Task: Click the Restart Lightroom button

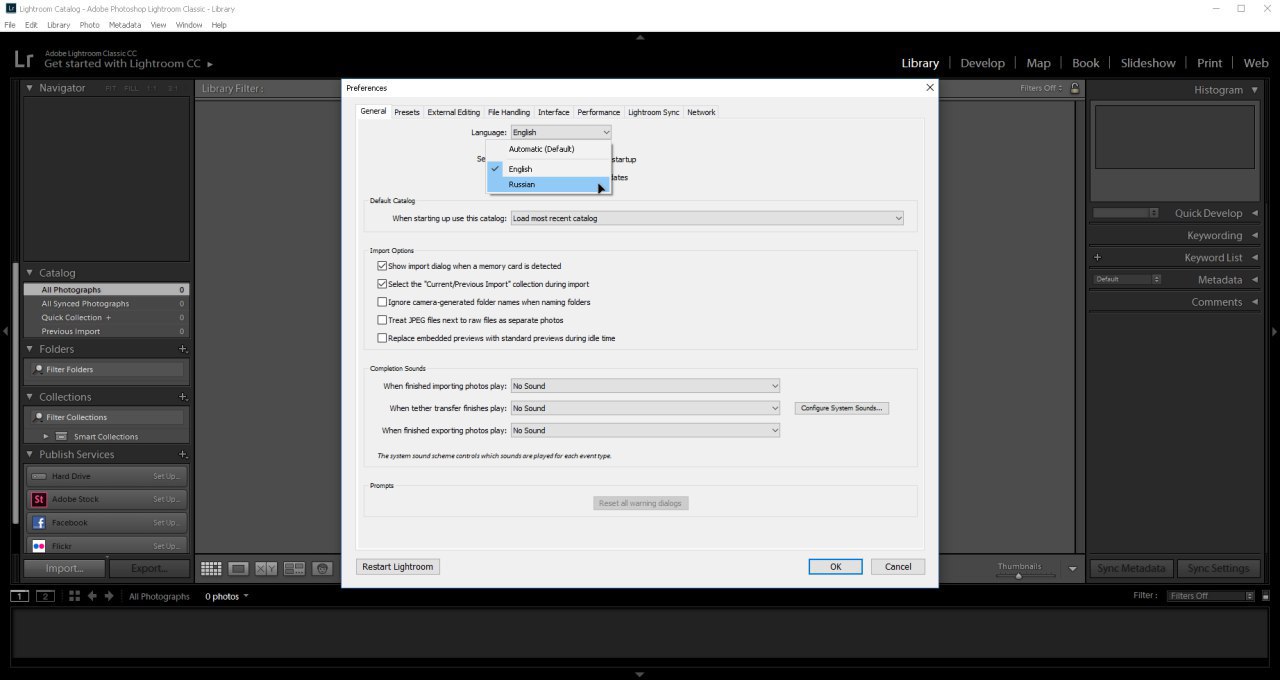Action: click(398, 566)
